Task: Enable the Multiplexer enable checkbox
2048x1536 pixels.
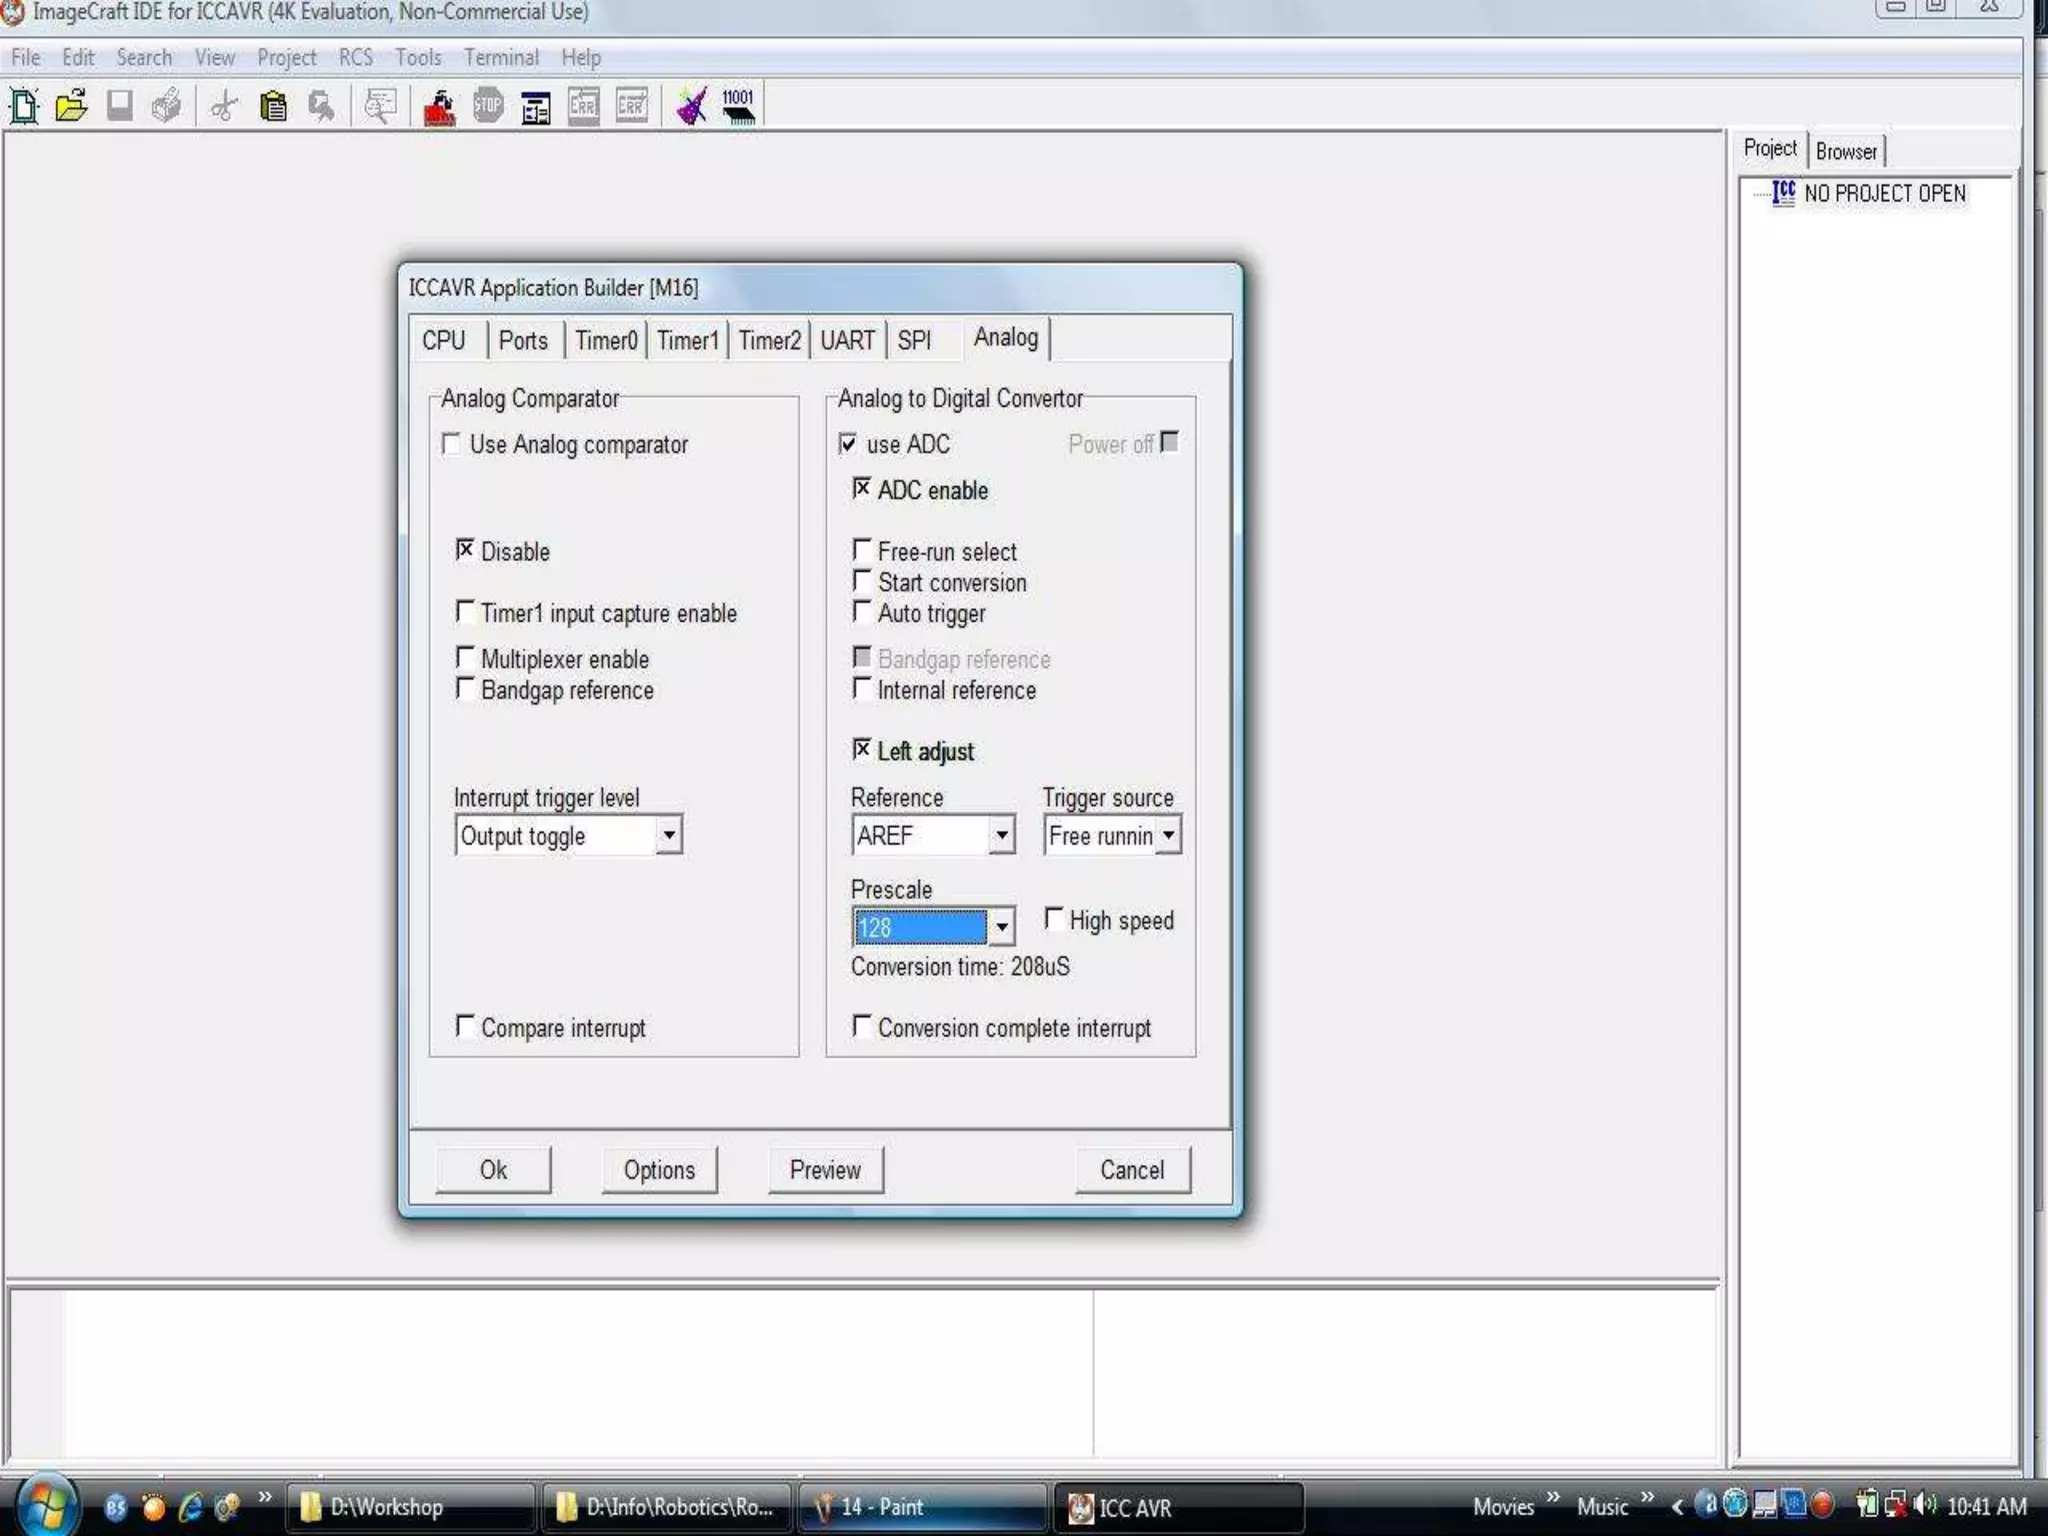Action: click(x=465, y=657)
